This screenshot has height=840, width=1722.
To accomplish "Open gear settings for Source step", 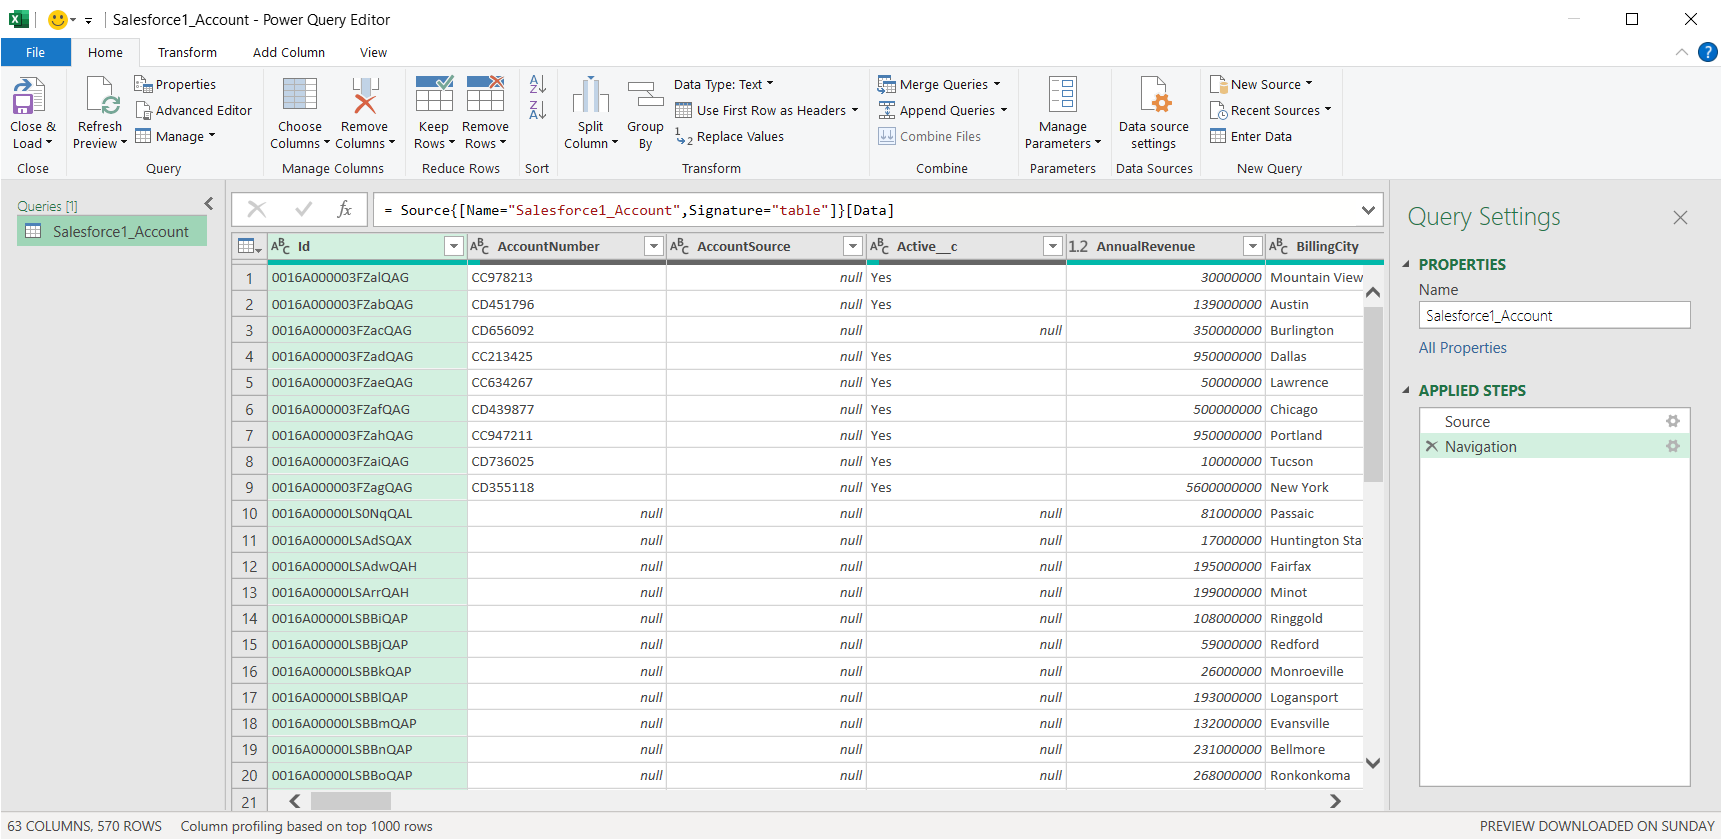I will pyautogui.click(x=1672, y=421).
